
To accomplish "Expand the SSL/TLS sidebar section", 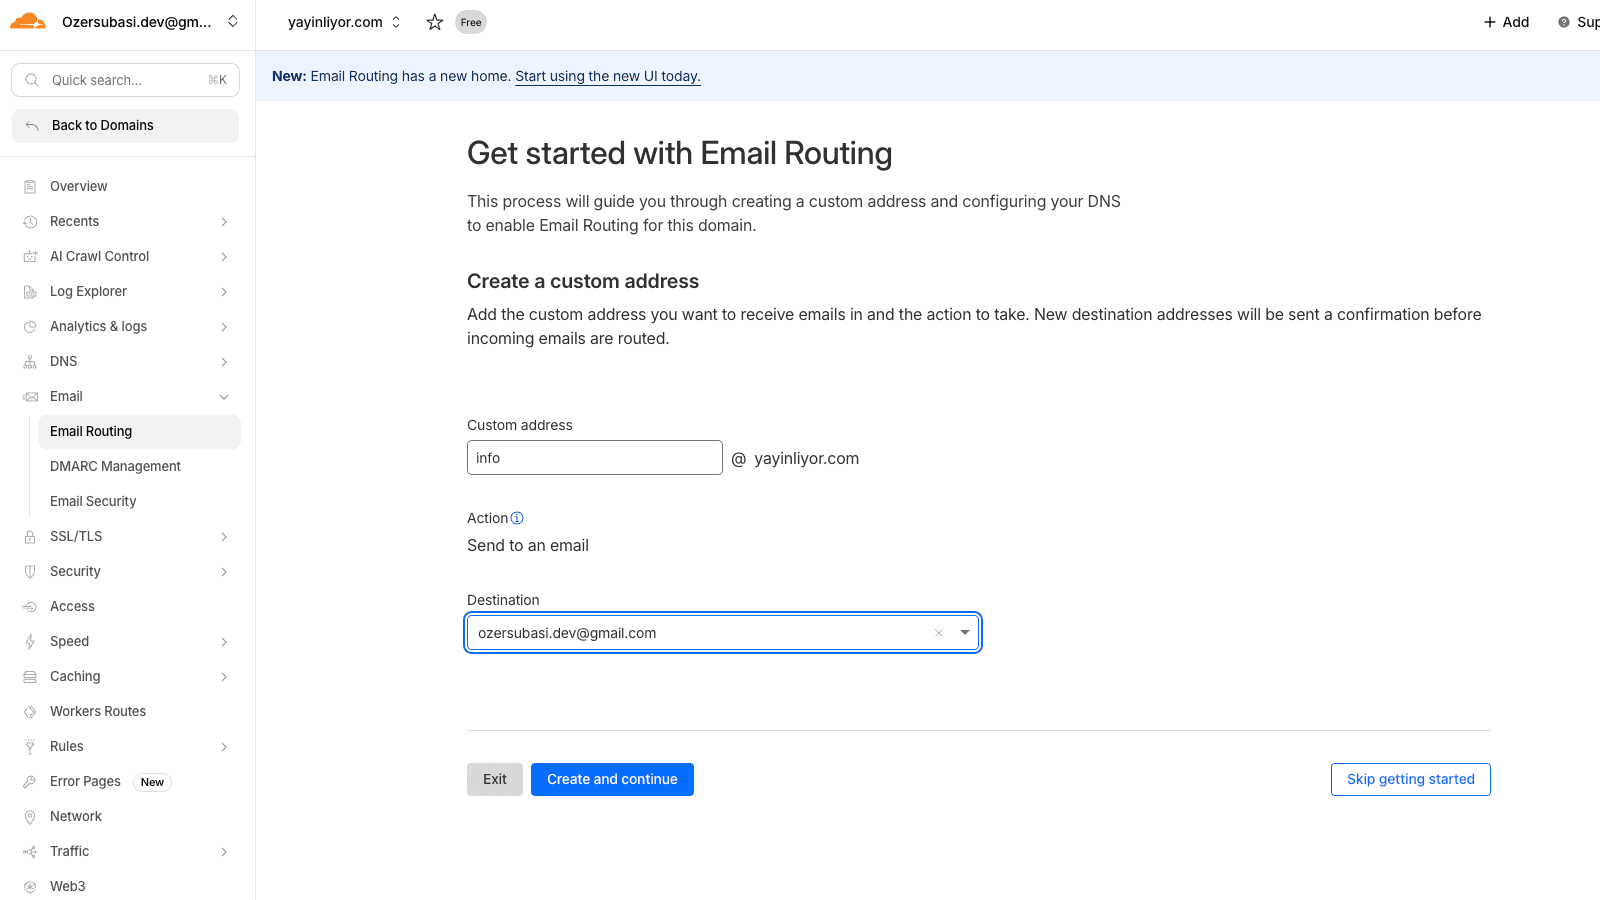I will tap(224, 537).
